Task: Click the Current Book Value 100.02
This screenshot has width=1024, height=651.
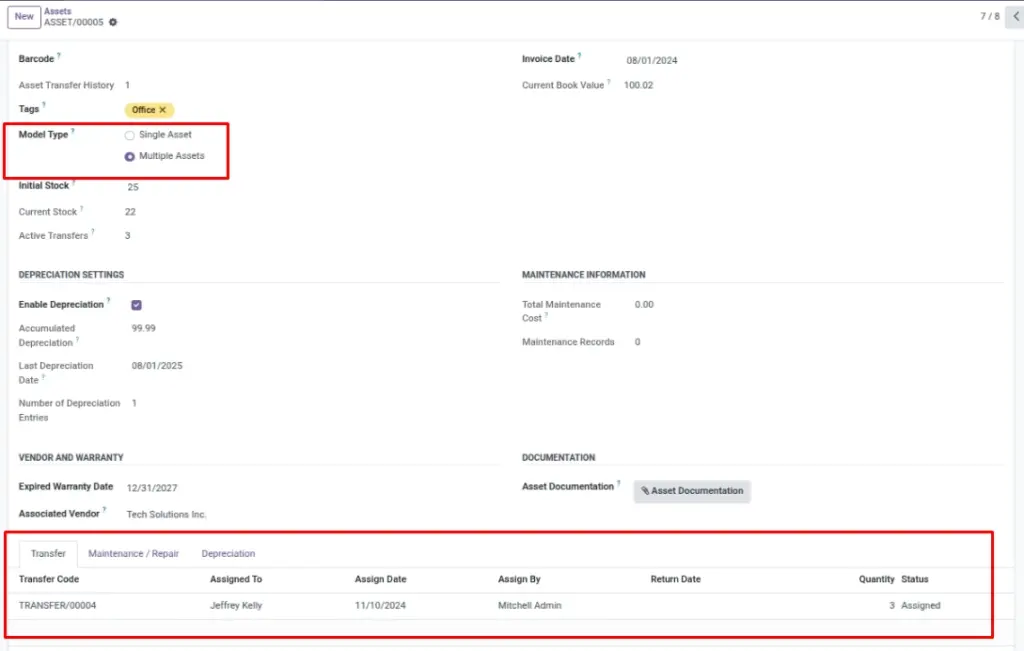Action: tap(638, 85)
